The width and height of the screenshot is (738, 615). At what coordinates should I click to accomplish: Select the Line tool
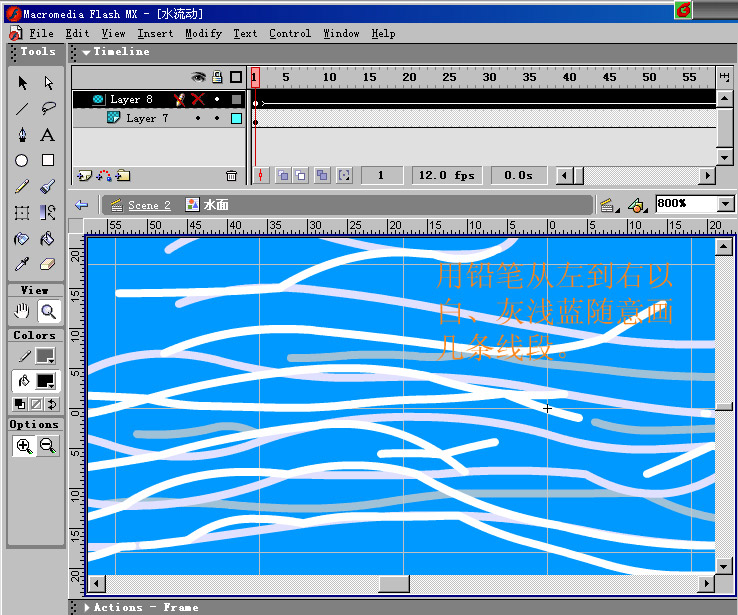coord(22,109)
